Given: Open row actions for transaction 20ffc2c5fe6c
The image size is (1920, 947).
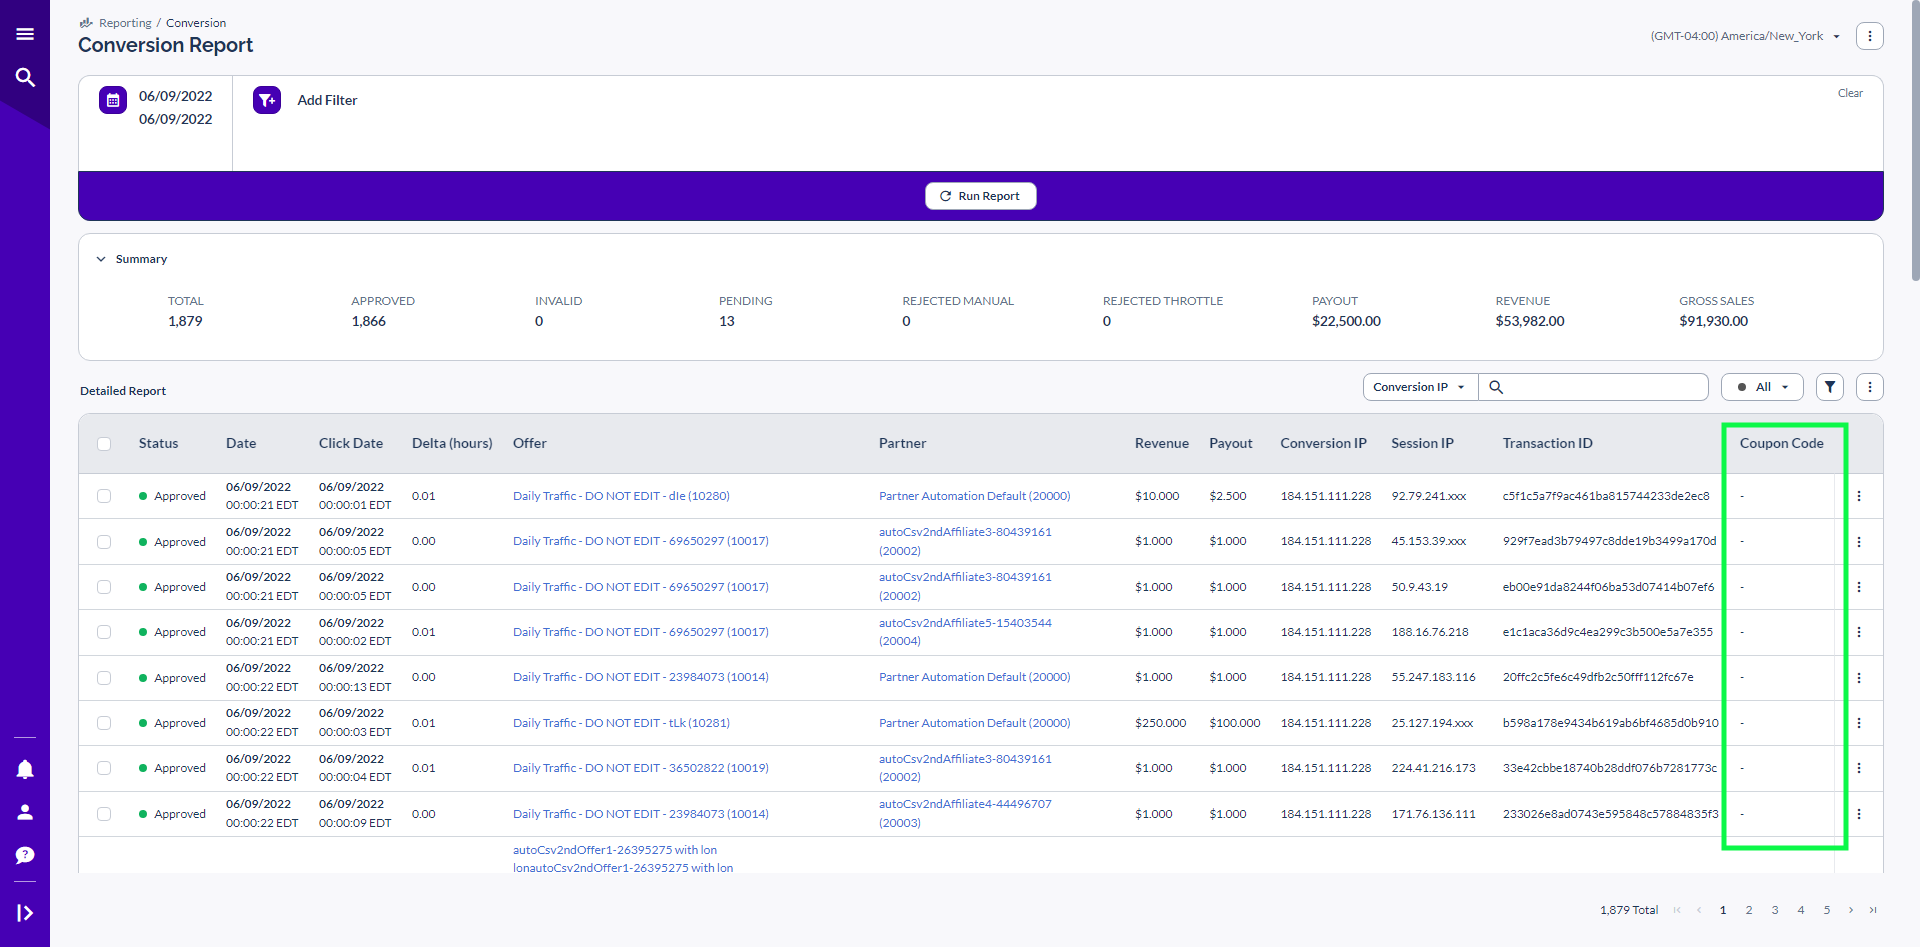Looking at the screenshot, I should [1859, 678].
